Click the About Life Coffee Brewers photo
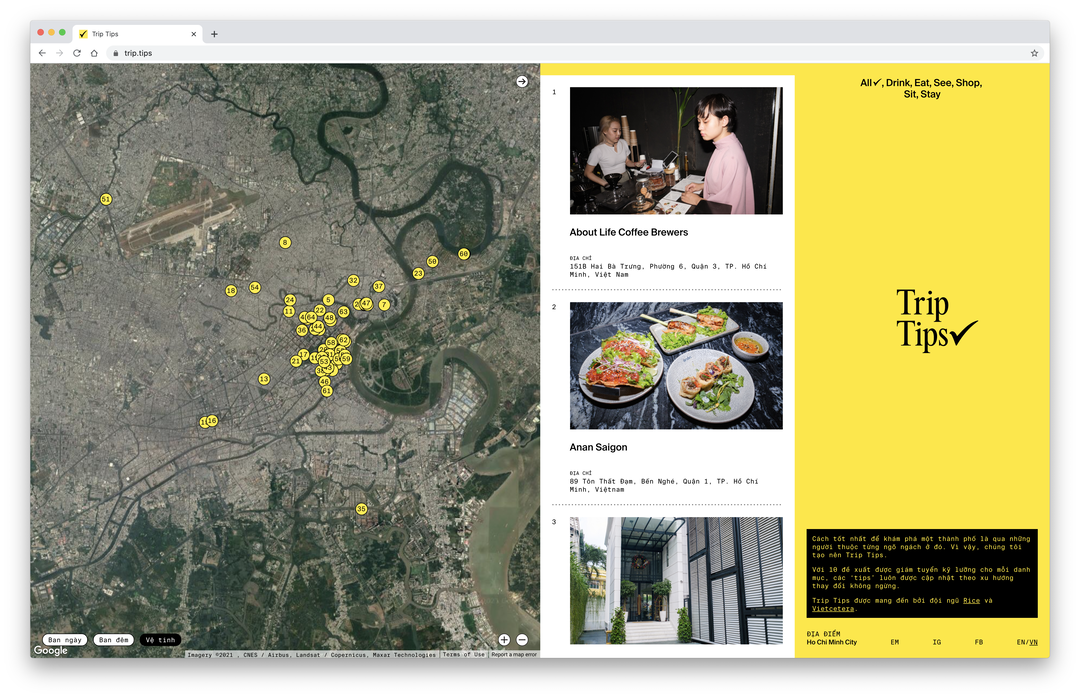1080x698 pixels. (x=676, y=151)
